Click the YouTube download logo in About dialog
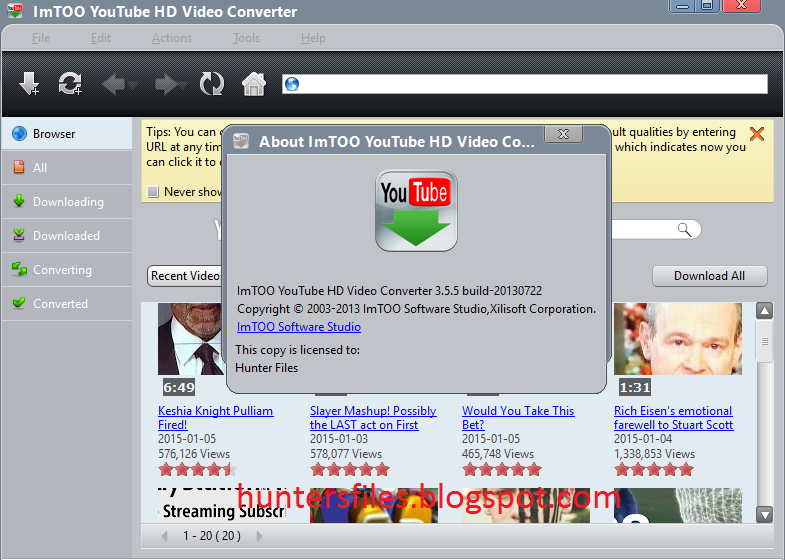 [416, 211]
